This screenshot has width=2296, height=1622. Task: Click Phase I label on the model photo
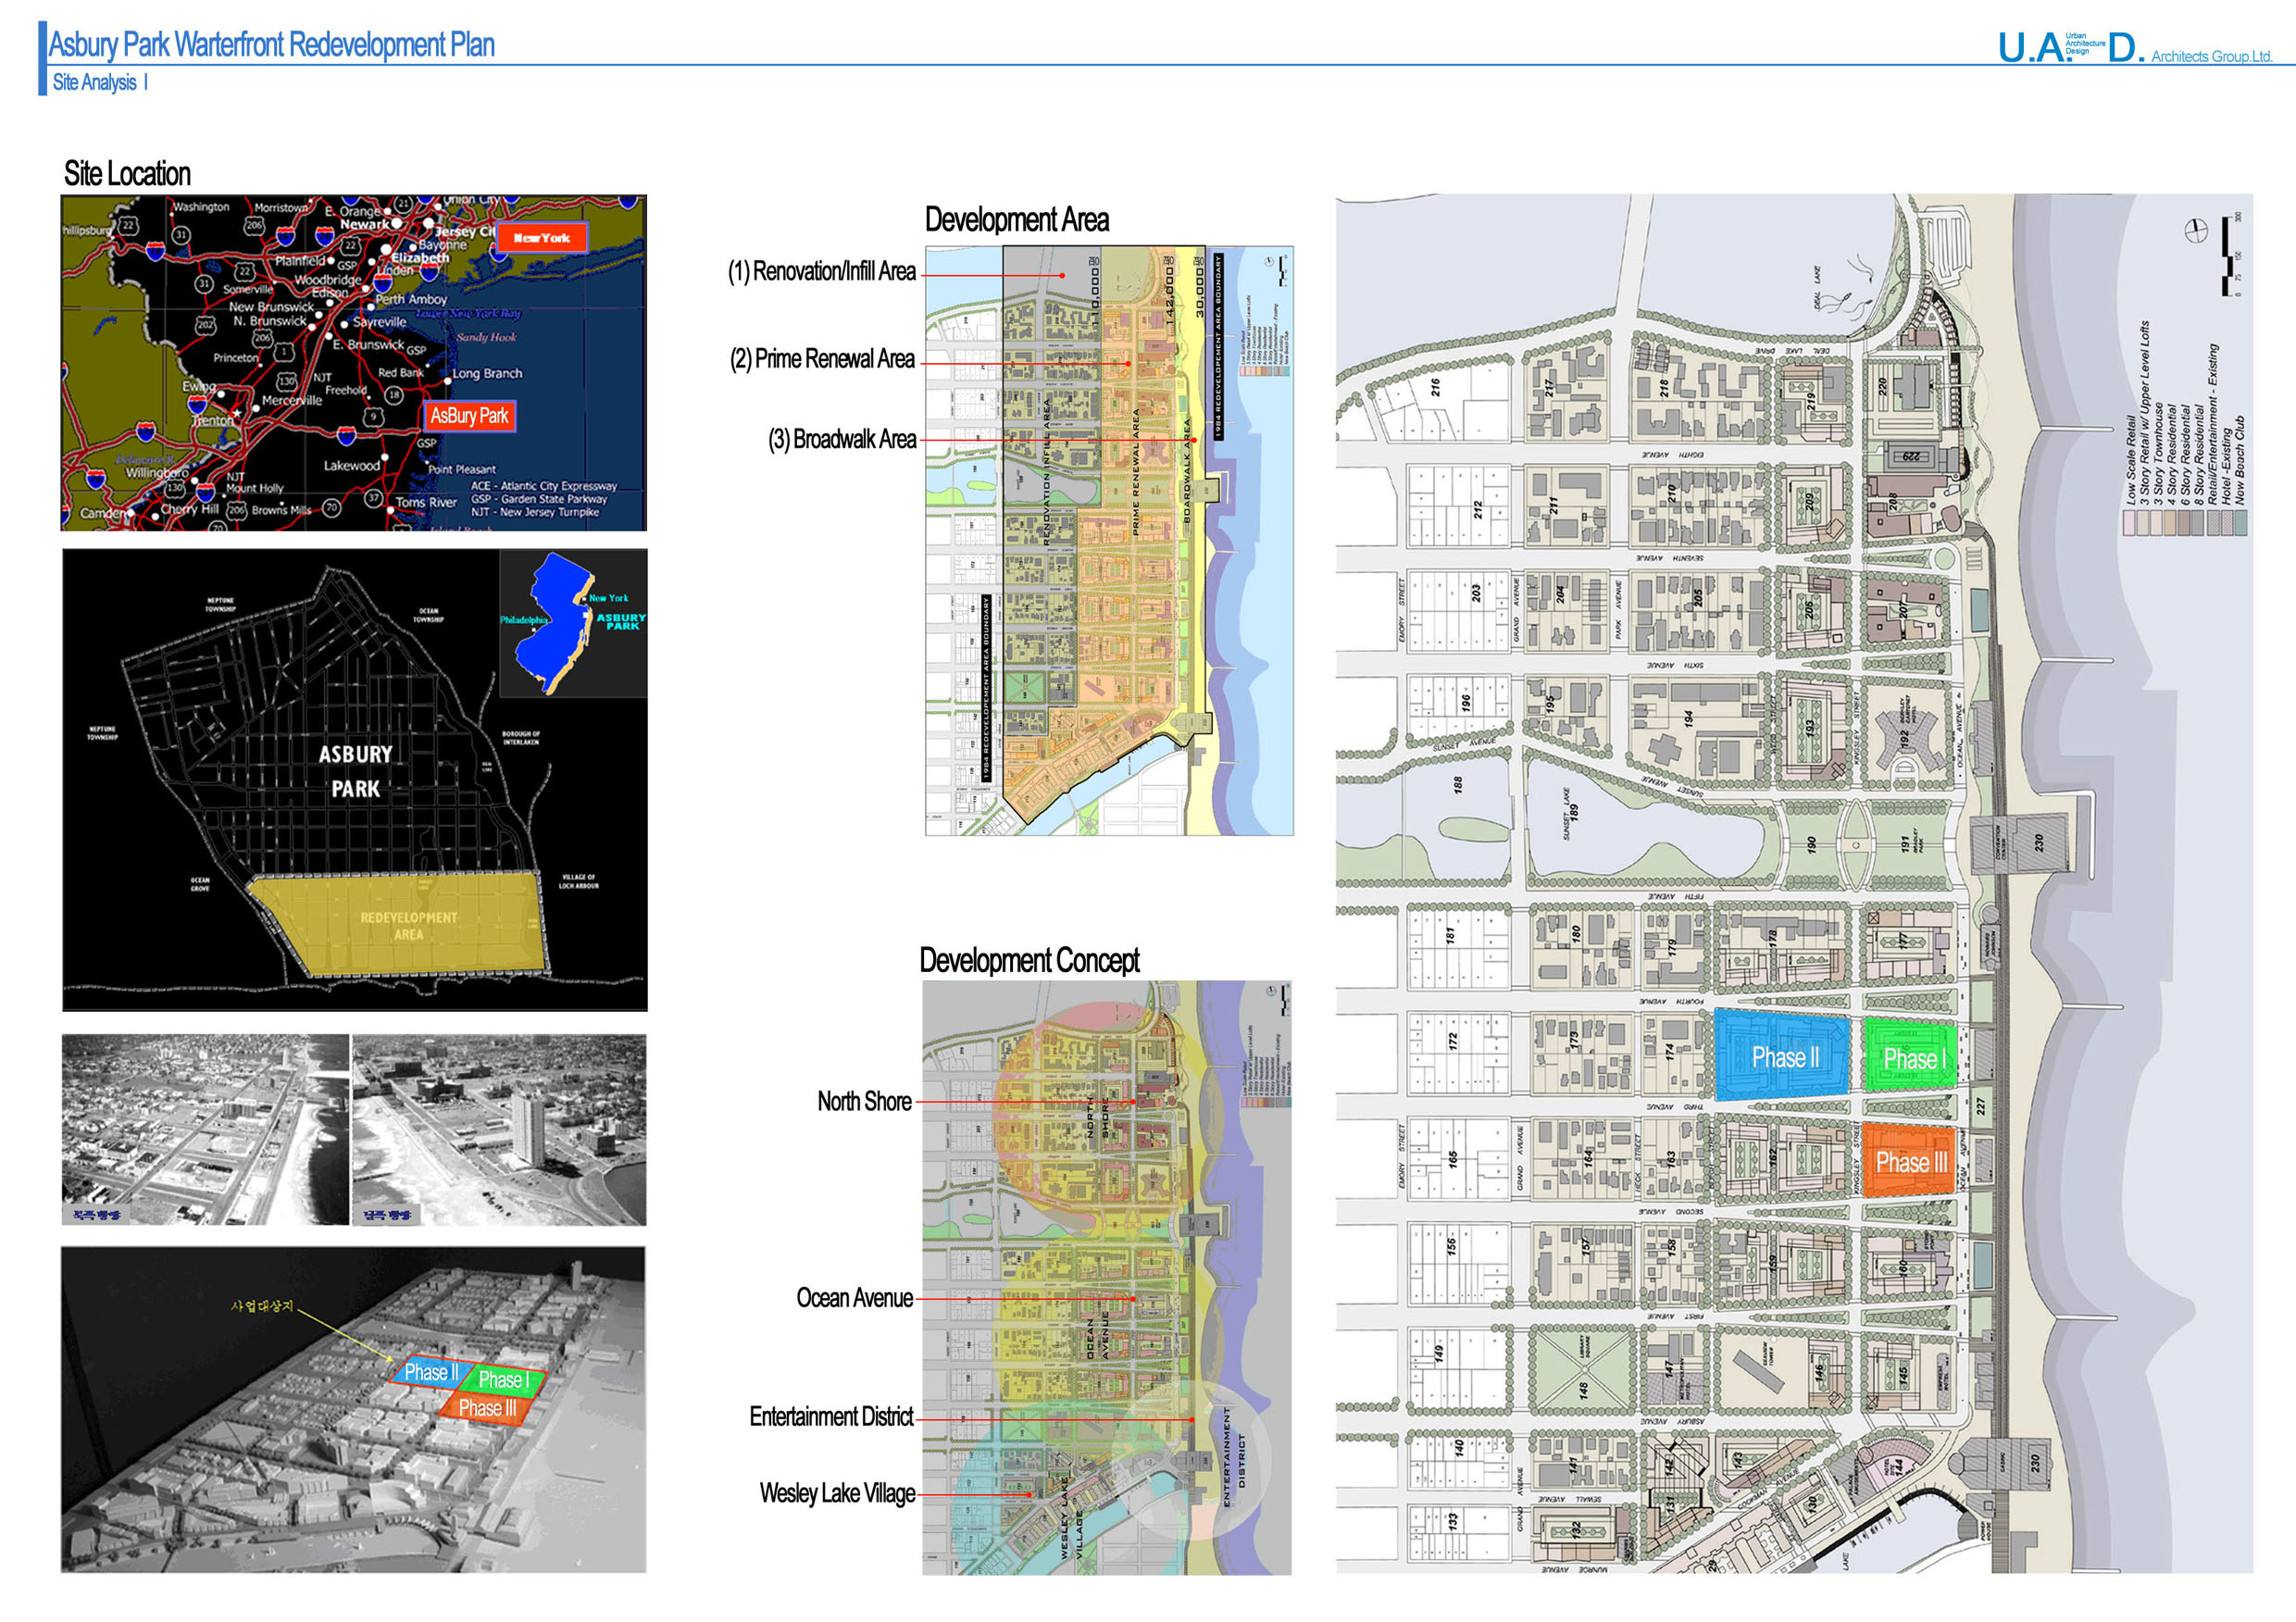[504, 1380]
